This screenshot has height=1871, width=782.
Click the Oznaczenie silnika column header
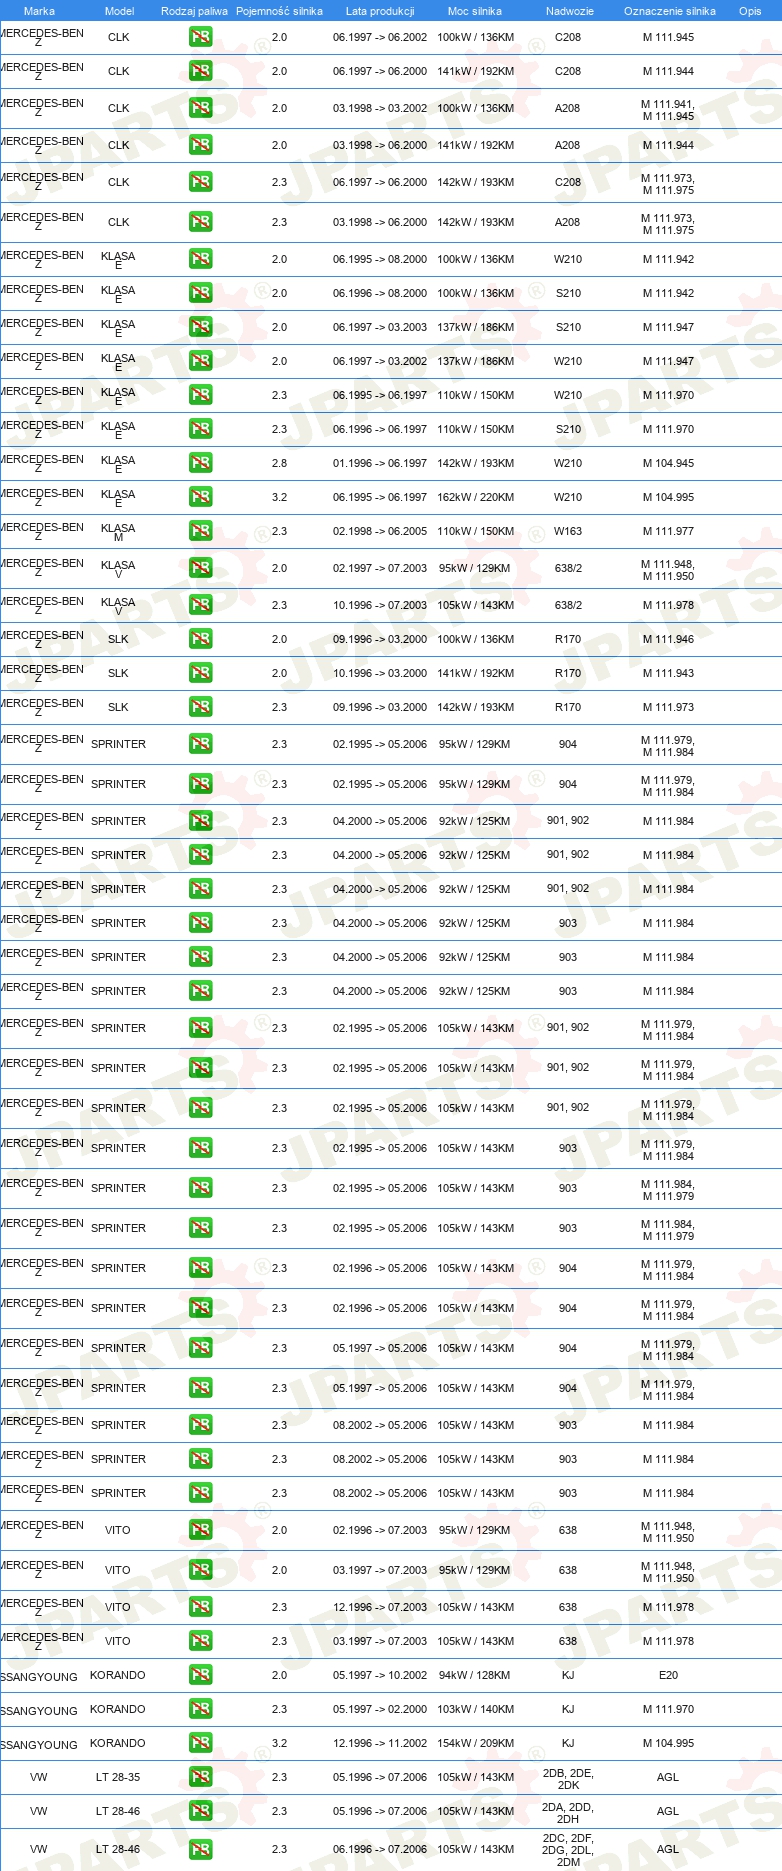click(670, 11)
